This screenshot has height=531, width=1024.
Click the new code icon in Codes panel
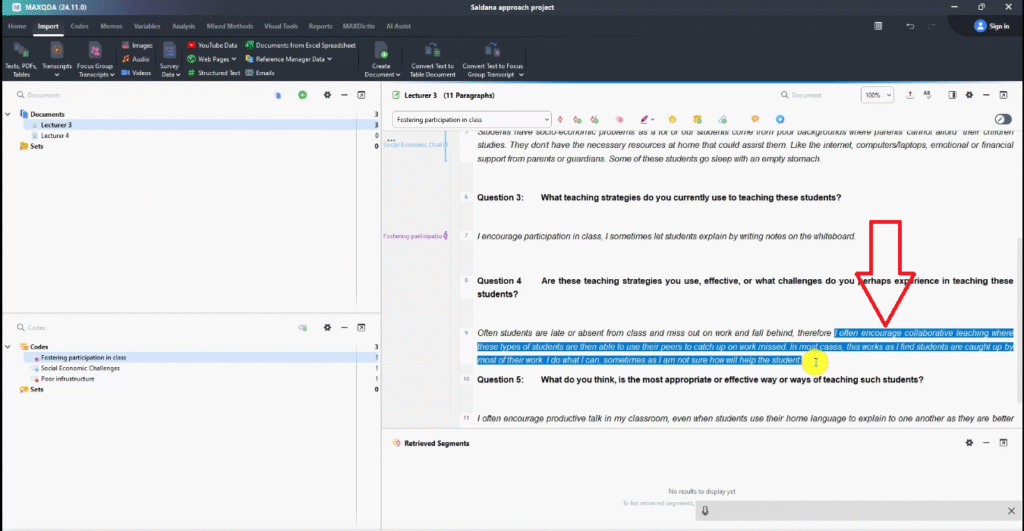point(302,328)
